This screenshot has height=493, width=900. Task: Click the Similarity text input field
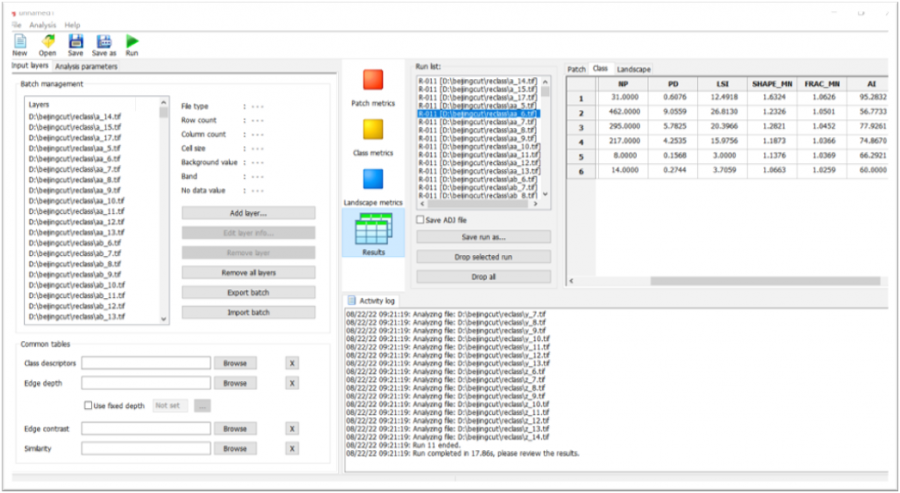pos(146,449)
